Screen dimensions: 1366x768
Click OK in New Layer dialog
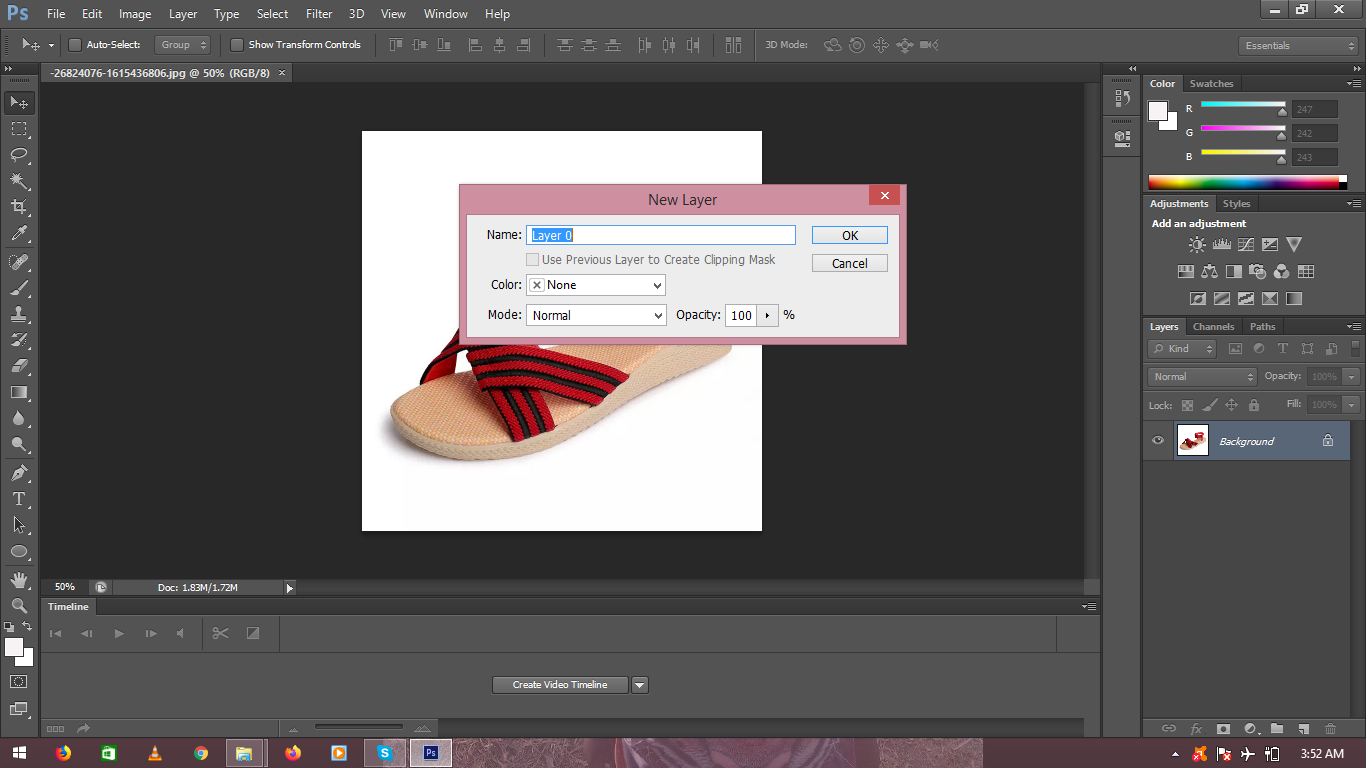[850, 235]
